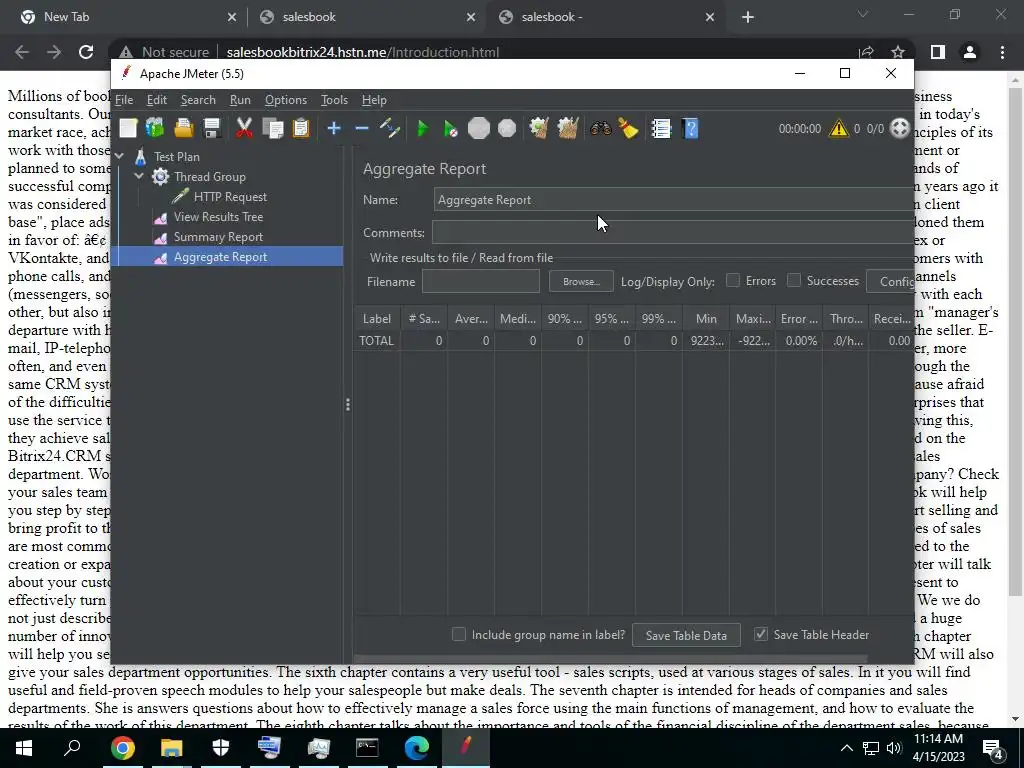Click Start no pauses icon
Image resolution: width=1024 pixels, height=768 pixels.
451,129
